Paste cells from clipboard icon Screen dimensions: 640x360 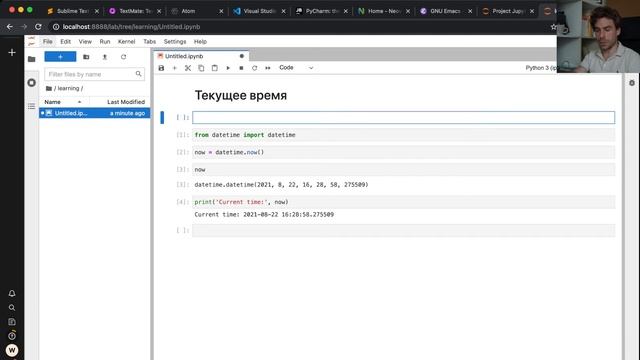[x=215, y=68]
